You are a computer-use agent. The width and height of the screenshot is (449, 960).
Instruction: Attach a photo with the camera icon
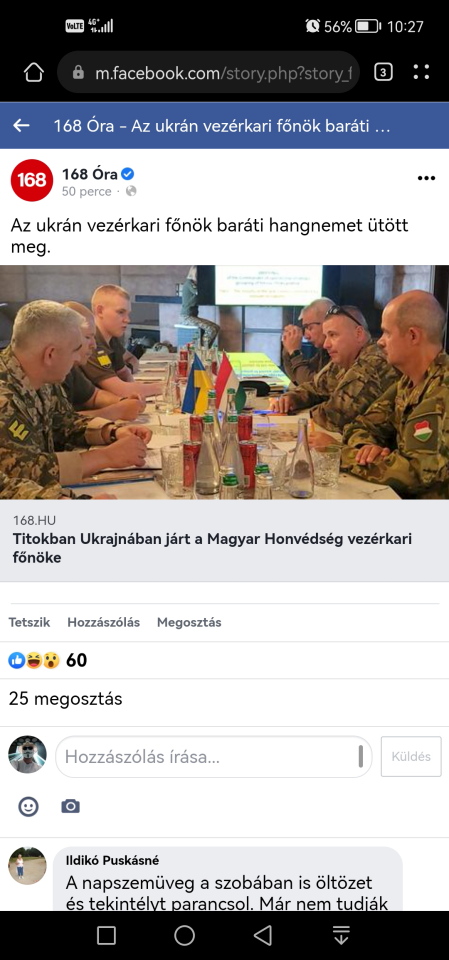[x=70, y=806]
